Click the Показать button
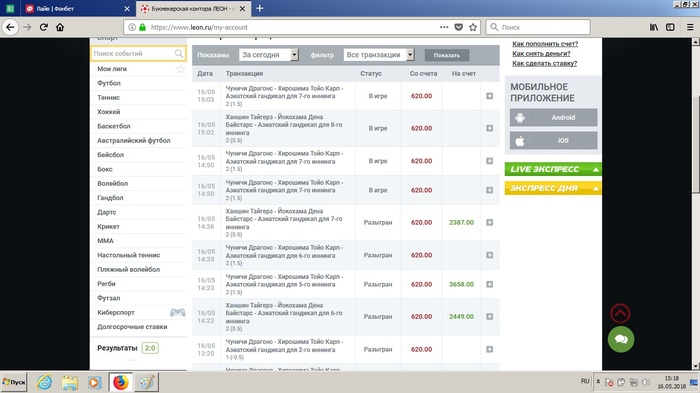Image resolution: width=700 pixels, height=393 pixels. tap(446, 55)
